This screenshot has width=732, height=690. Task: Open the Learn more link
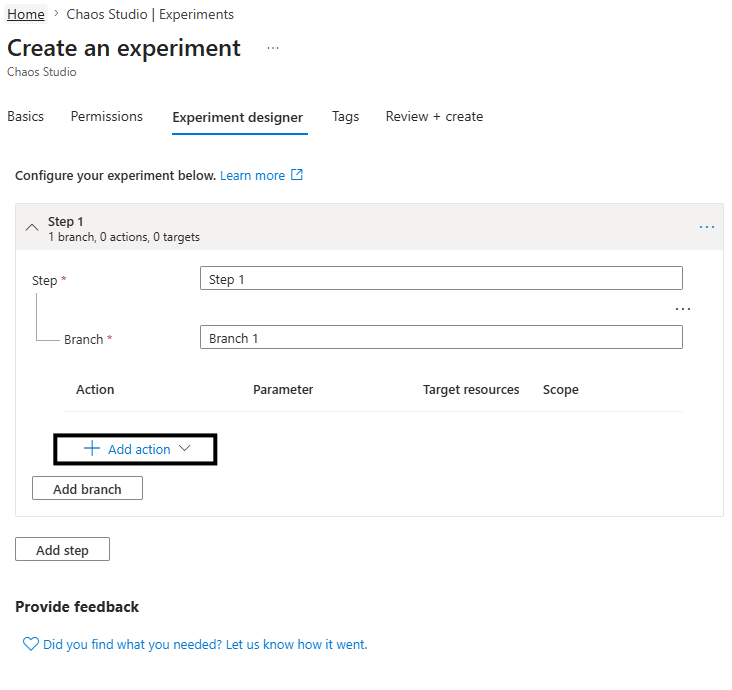point(252,175)
